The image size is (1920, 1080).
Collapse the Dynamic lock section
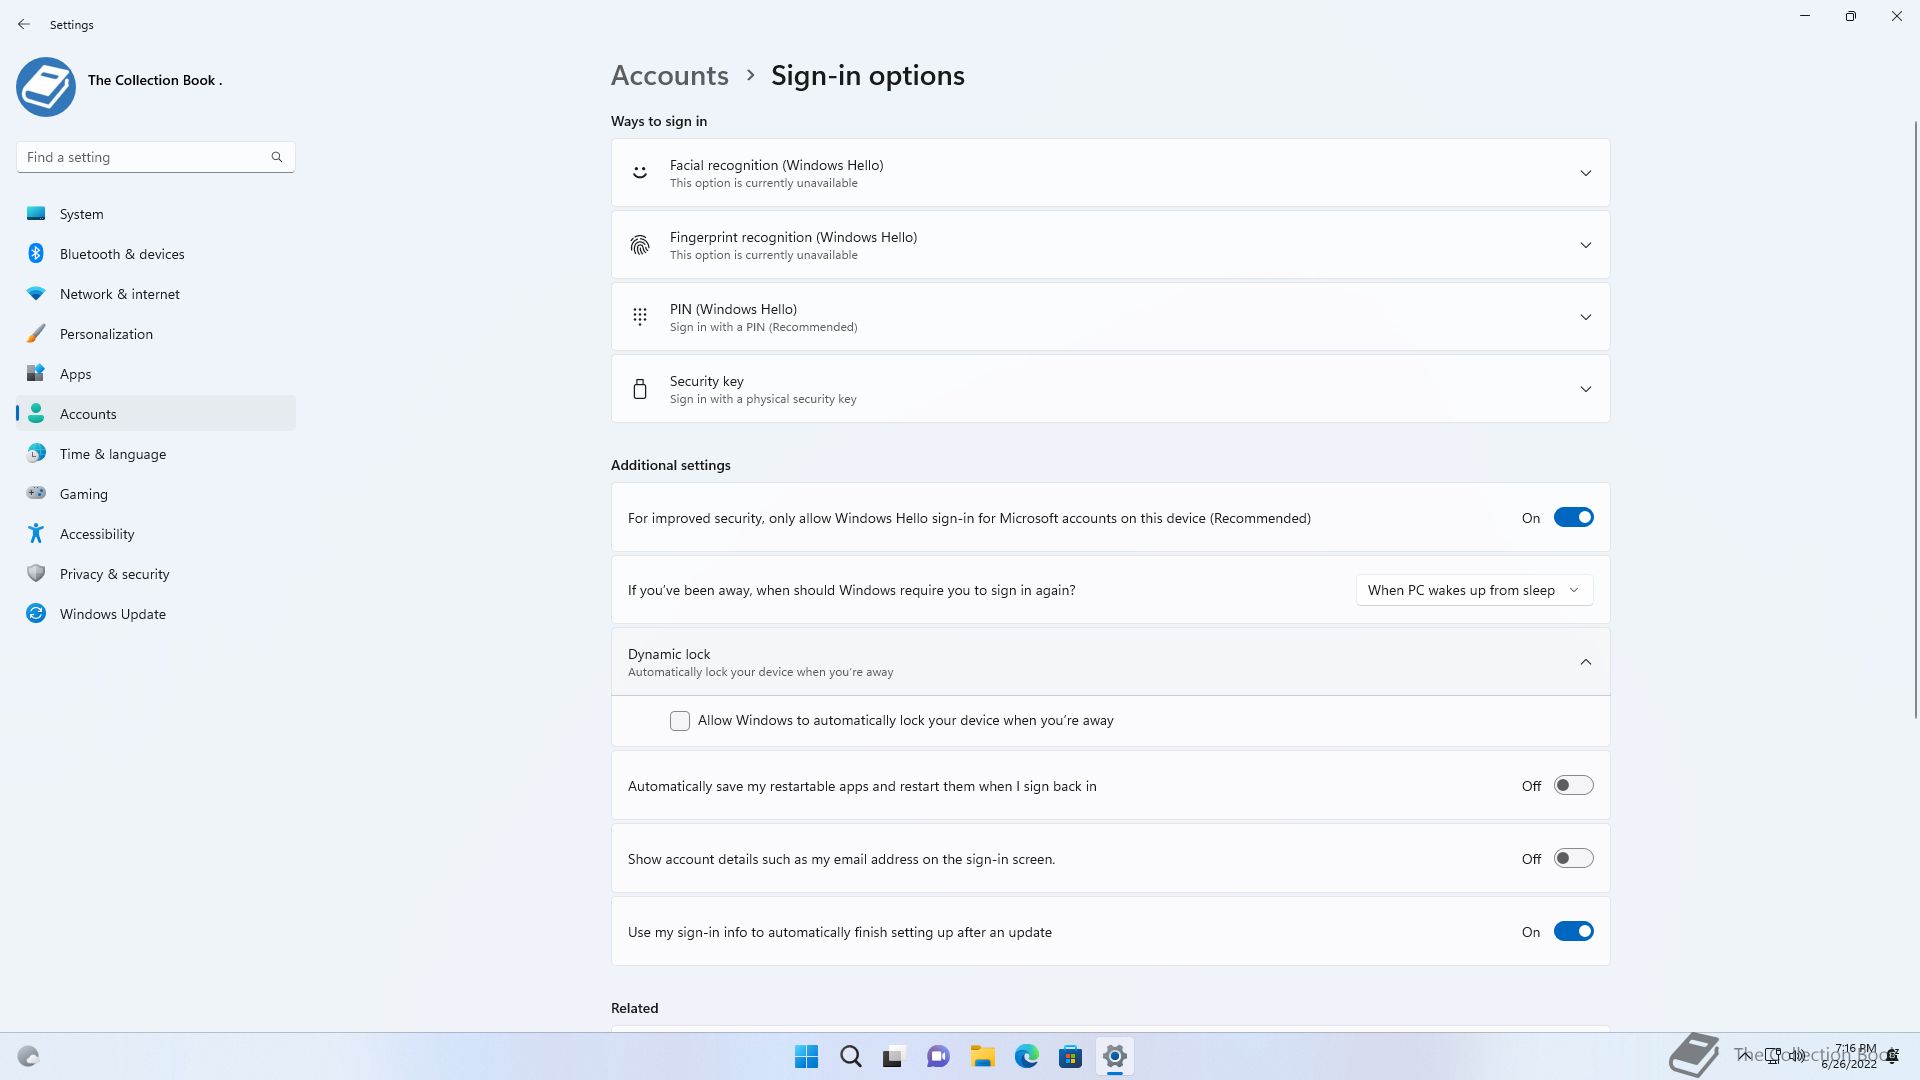point(1585,662)
